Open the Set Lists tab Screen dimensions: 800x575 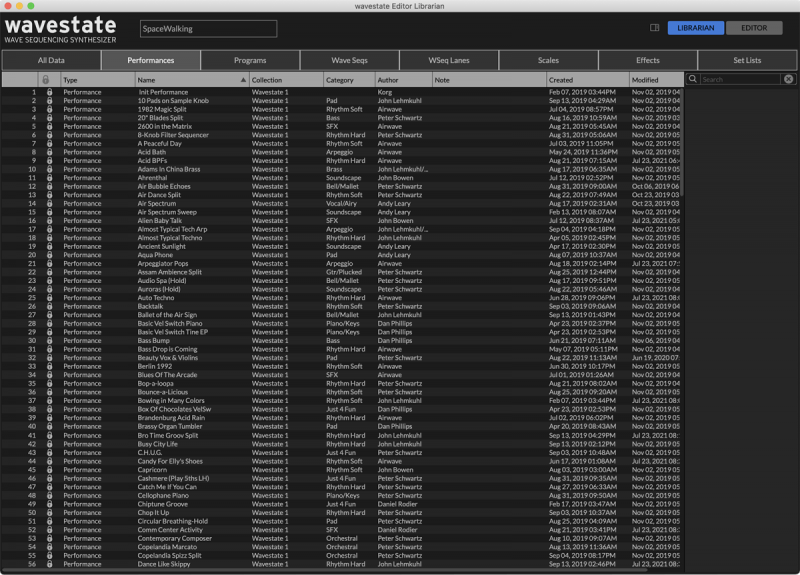click(747, 60)
